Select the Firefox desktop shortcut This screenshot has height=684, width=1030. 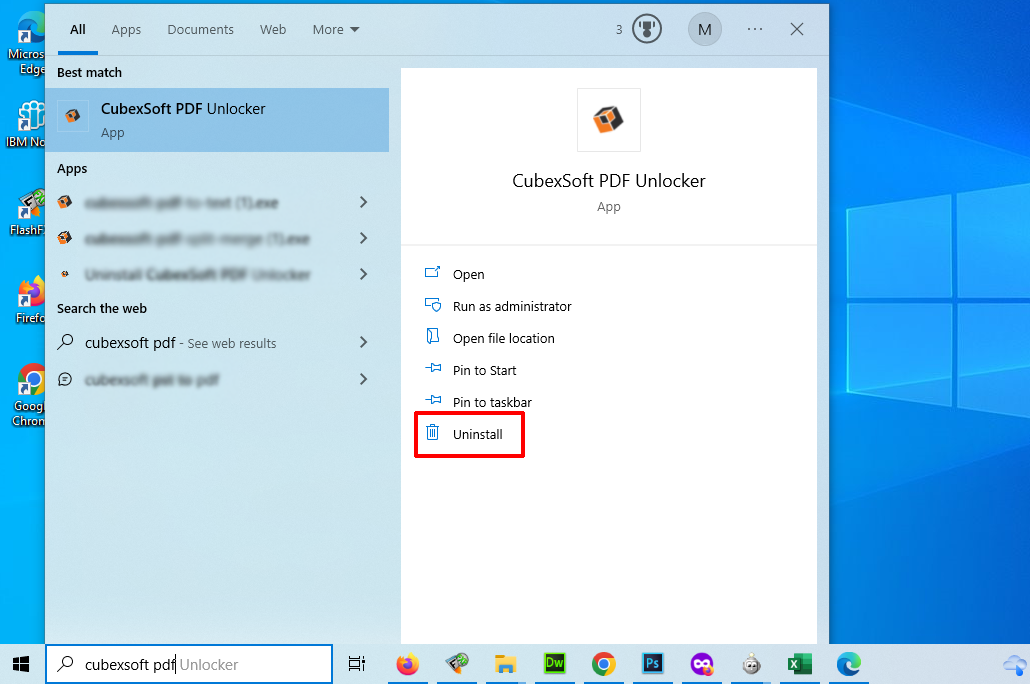[30, 300]
